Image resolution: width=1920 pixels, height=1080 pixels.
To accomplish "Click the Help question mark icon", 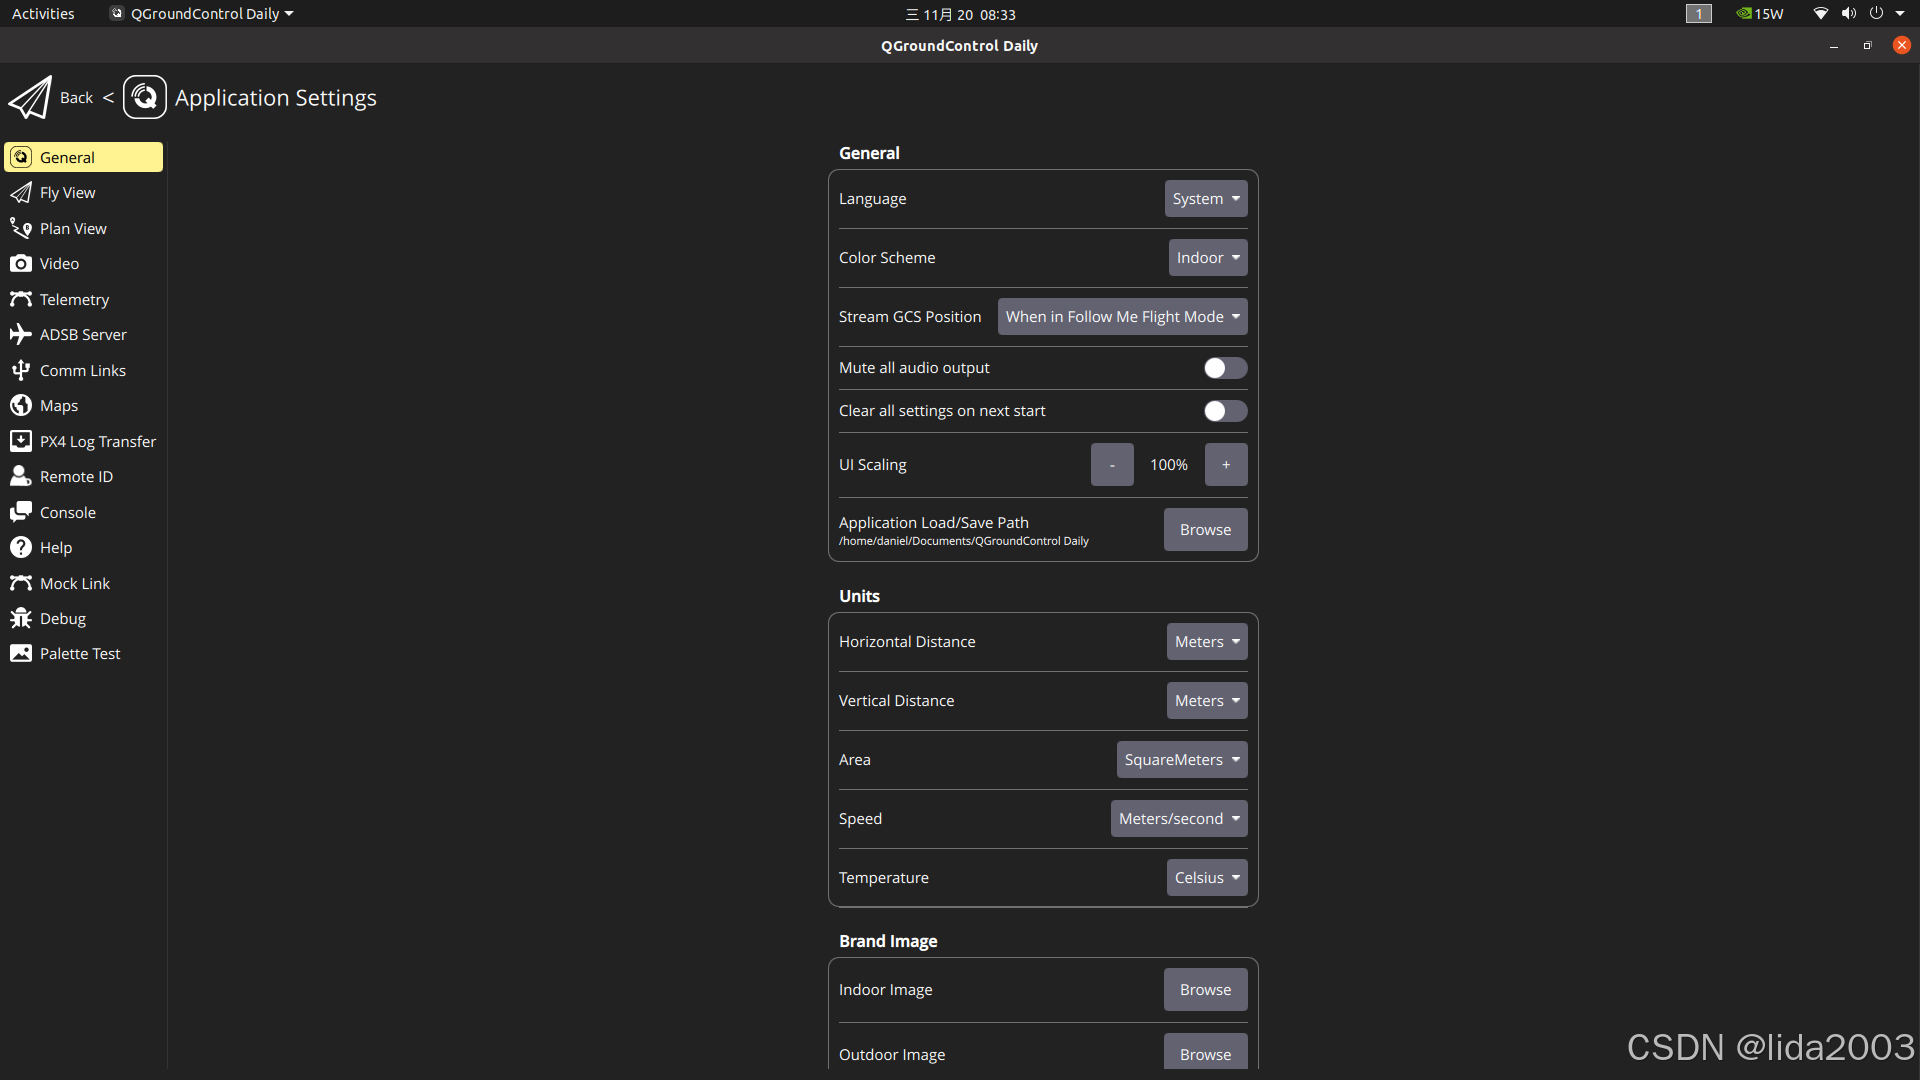I will tap(21, 547).
